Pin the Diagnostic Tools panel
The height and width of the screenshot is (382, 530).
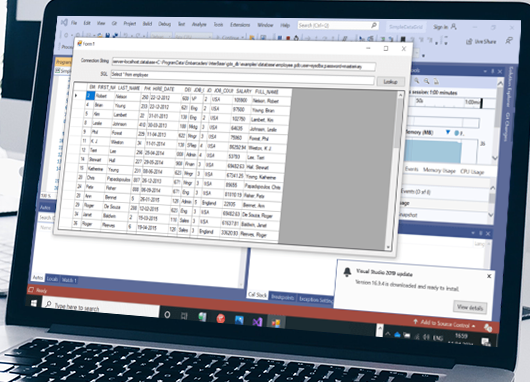click(492, 71)
